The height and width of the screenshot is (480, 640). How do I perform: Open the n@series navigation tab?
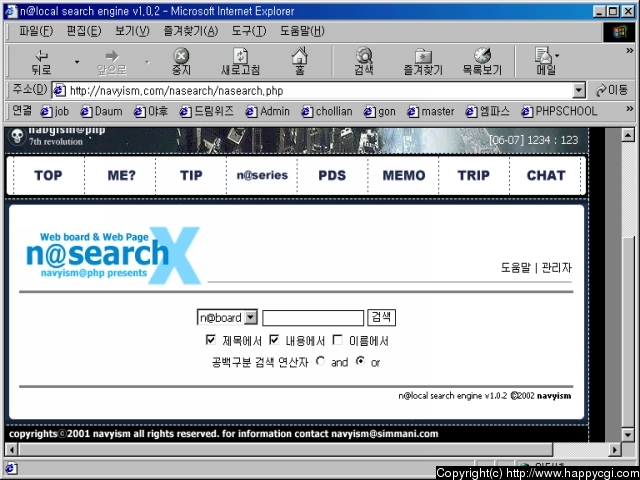pos(262,176)
